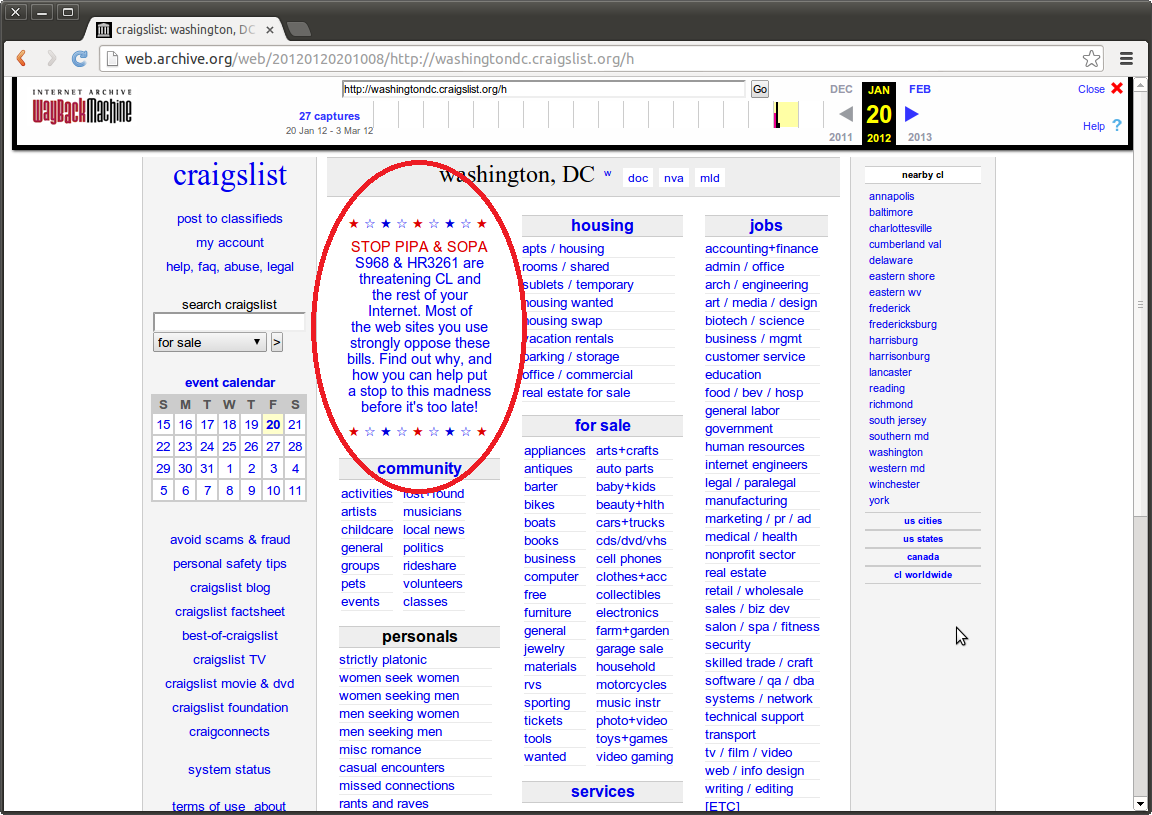
Task: Open post to classifieds
Action: click(229, 219)
